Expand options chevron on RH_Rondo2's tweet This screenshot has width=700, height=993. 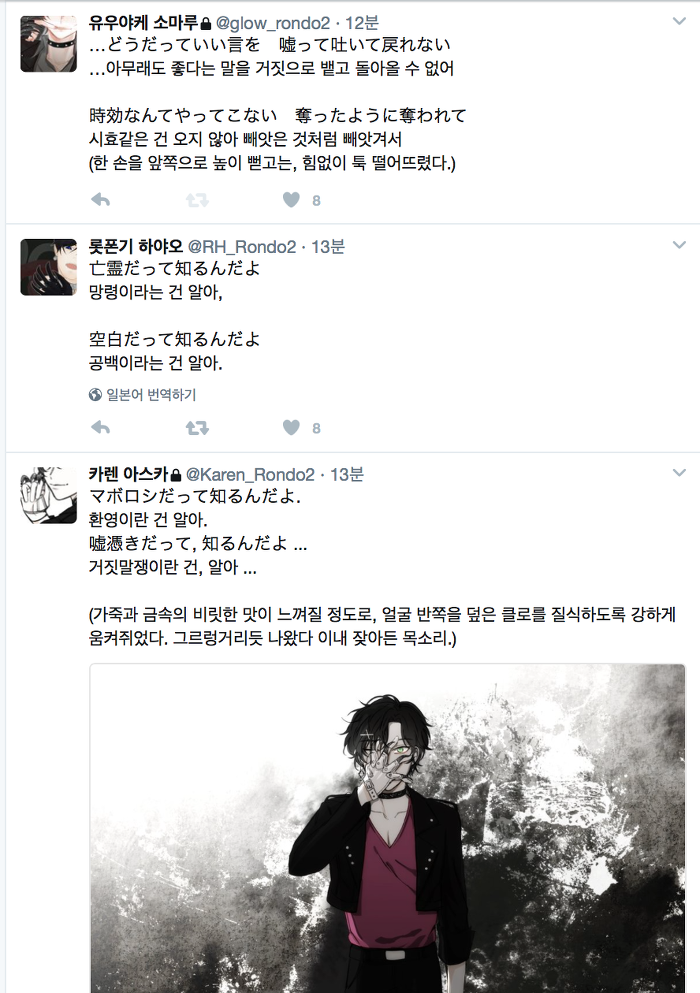click(679, 245)
